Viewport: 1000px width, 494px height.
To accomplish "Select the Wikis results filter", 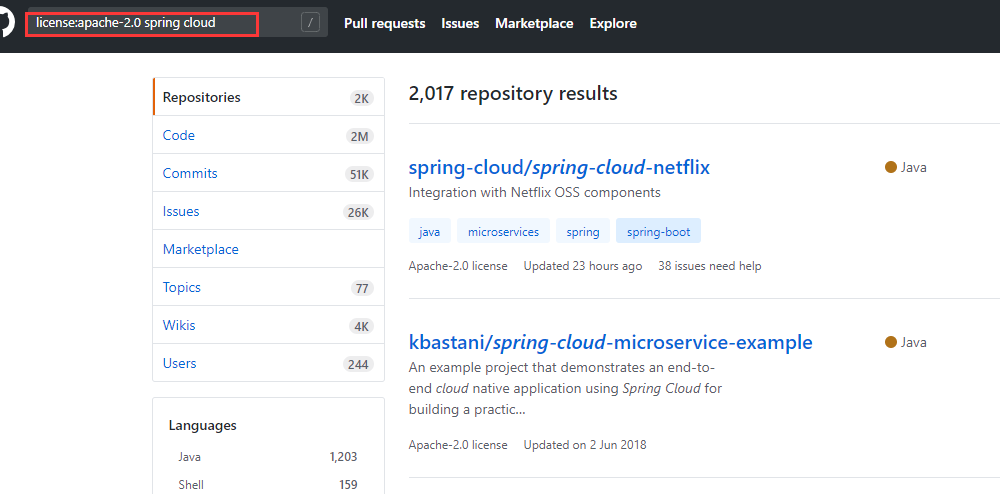I will coord(268,325).
